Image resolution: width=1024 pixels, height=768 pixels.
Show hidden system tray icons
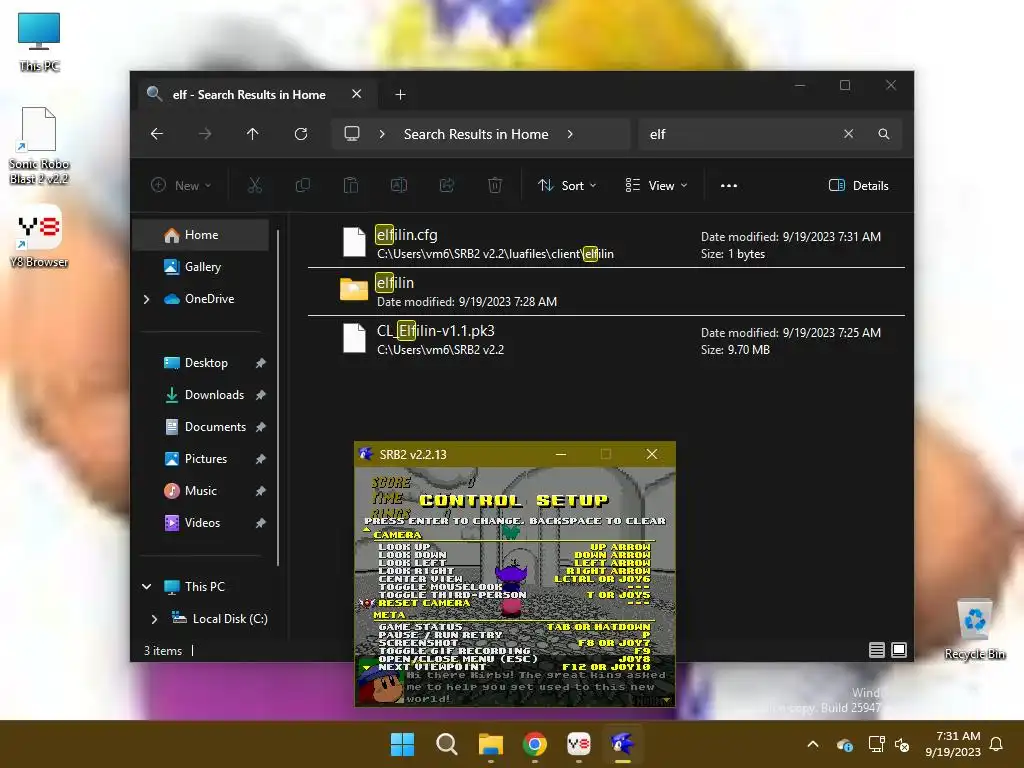coord(813,744)
